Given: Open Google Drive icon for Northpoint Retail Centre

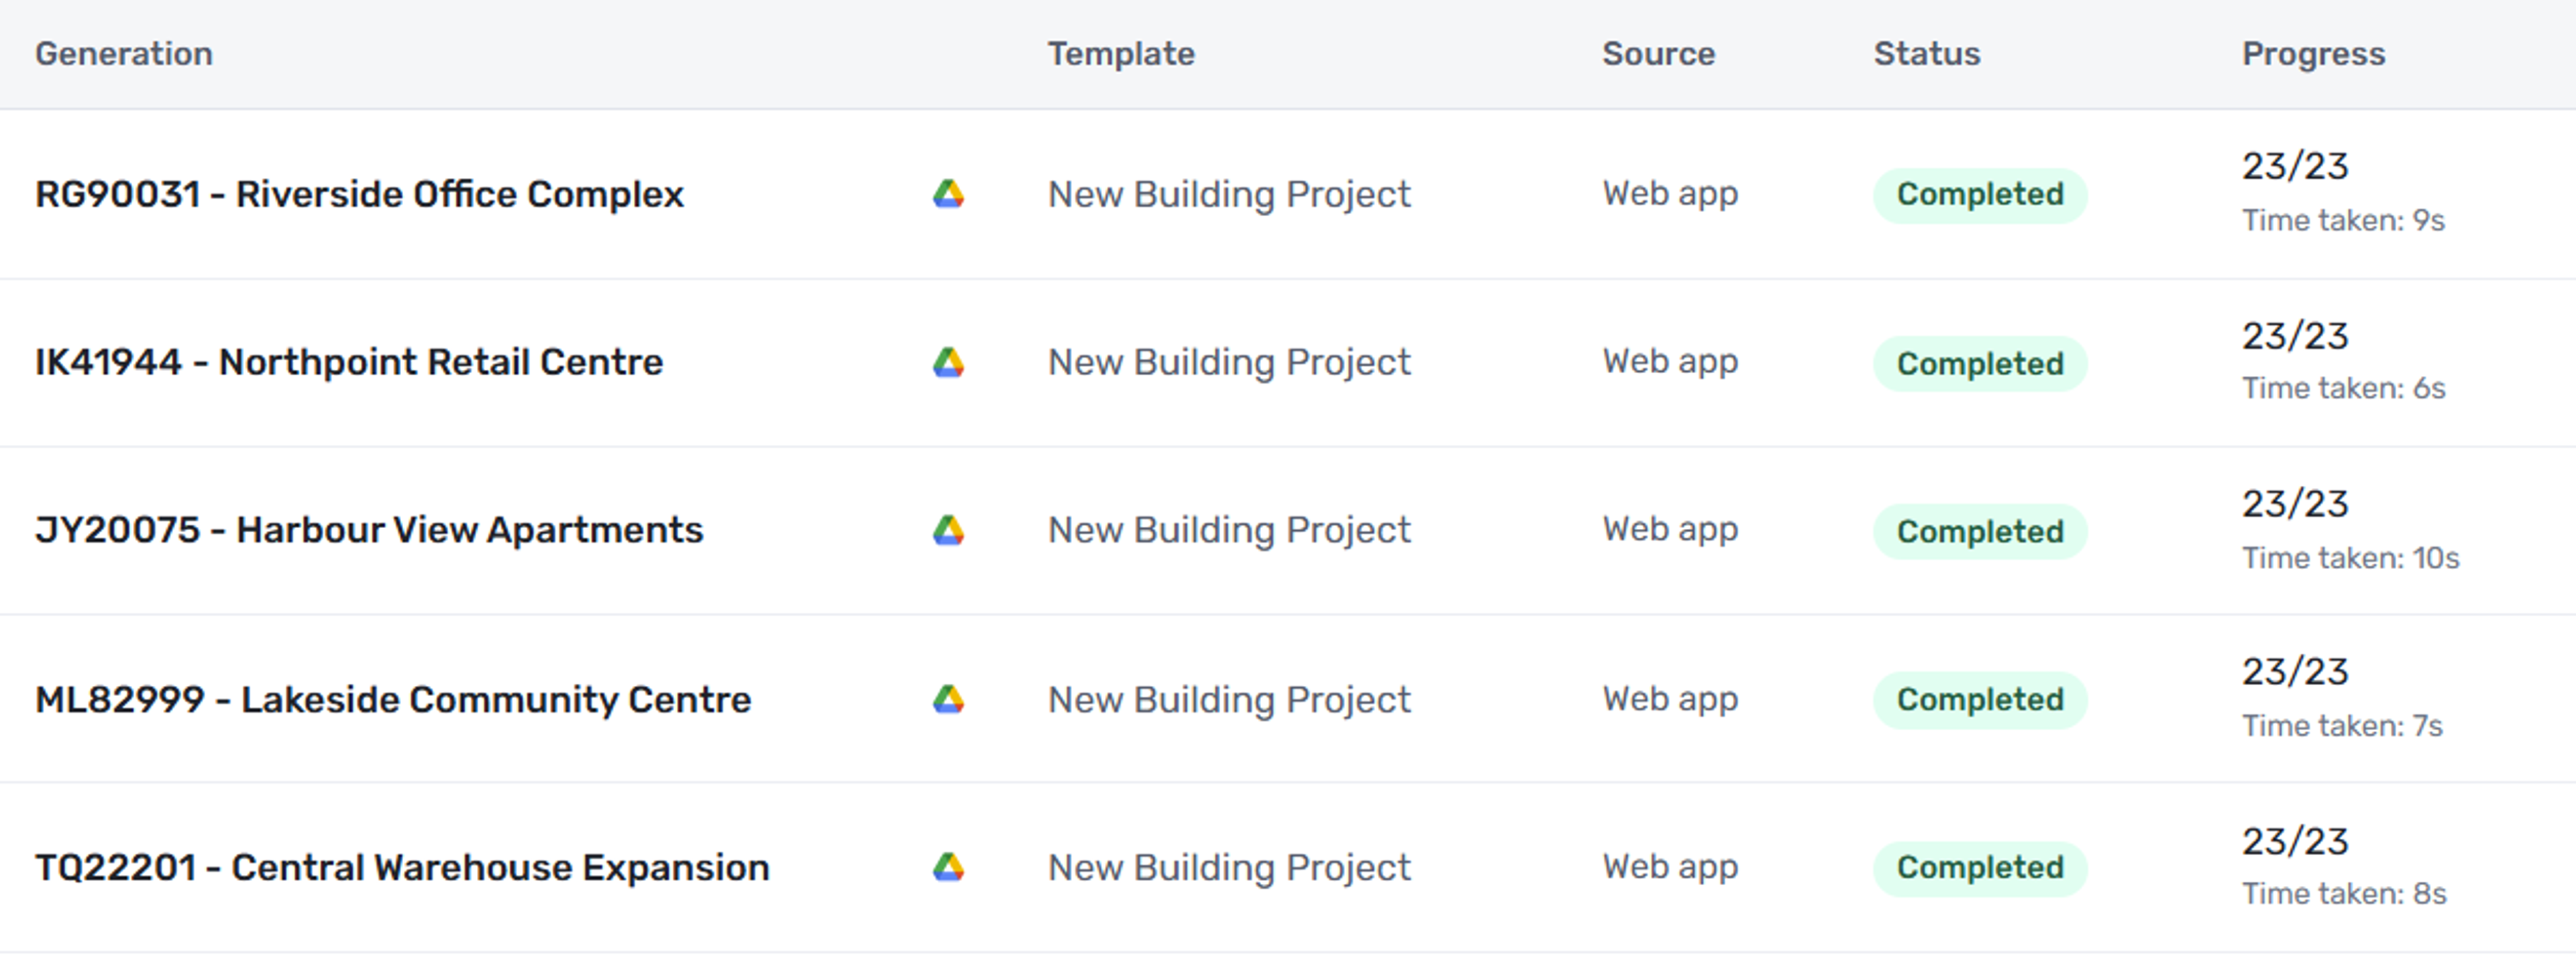Looking at the screenshot, I should point(948,362).
